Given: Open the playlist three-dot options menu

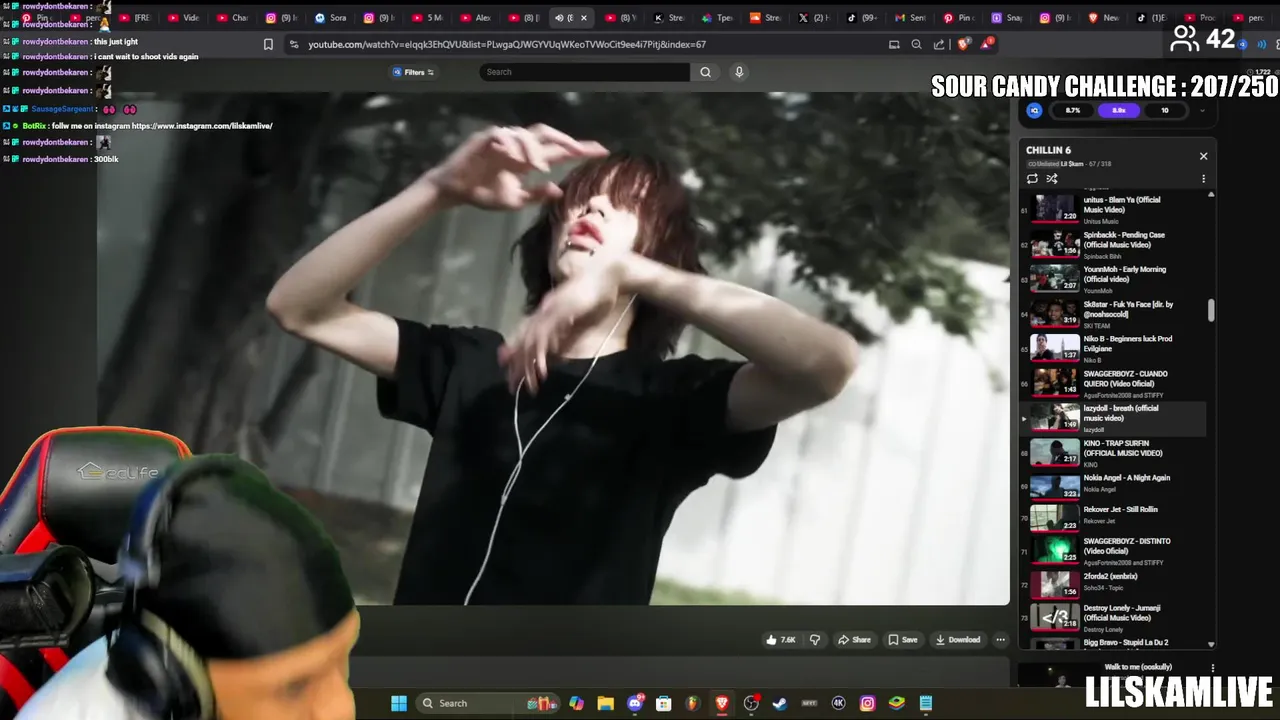Looking at the screenshot, I should coord(1203,179).
